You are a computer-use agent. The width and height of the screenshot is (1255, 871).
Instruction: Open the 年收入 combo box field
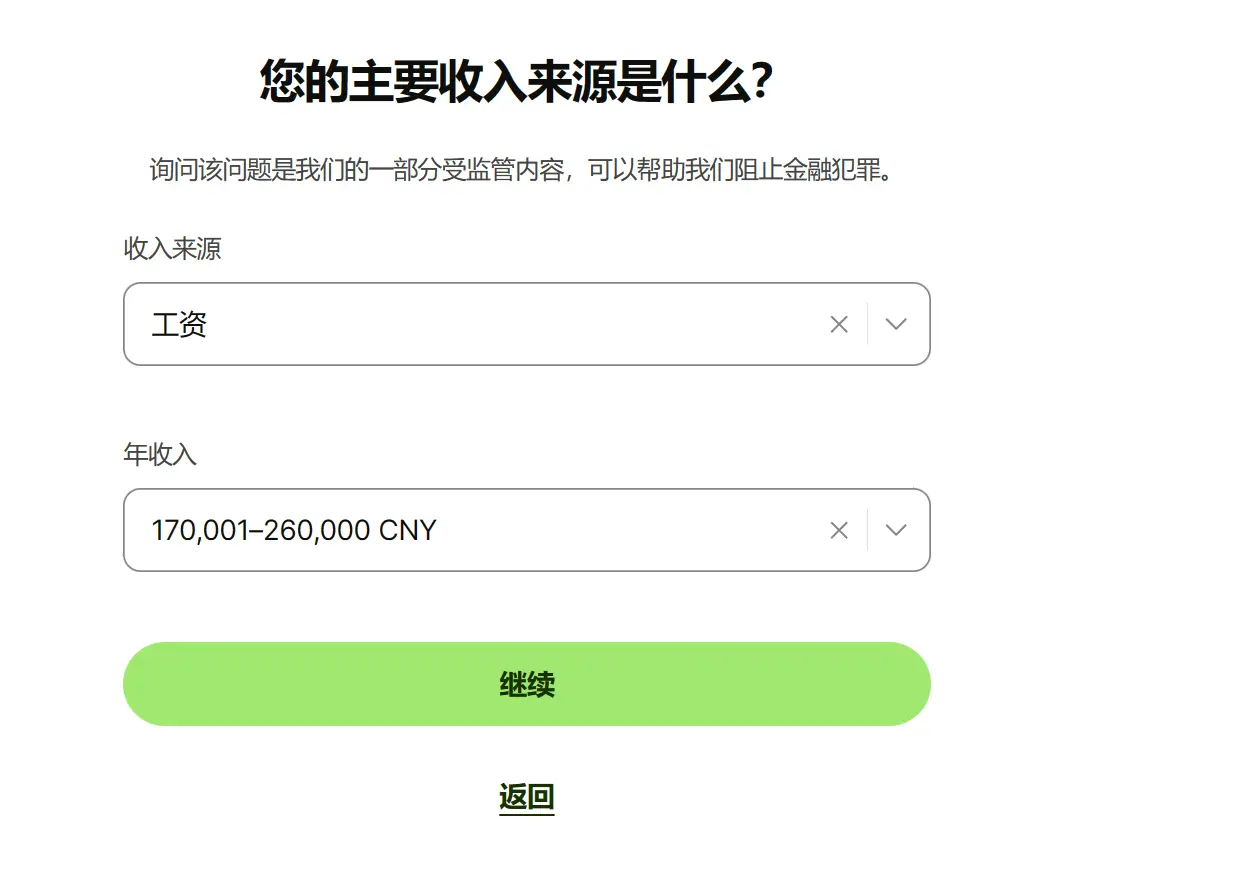point(480,530)
